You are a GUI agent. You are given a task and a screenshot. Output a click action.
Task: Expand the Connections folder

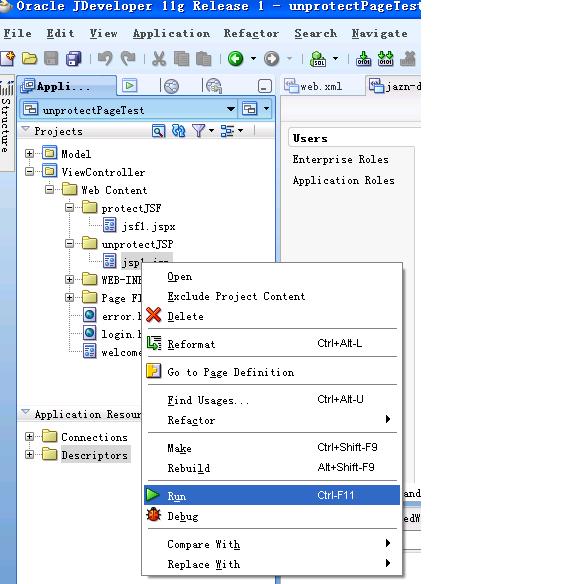[x=29, y=437]
